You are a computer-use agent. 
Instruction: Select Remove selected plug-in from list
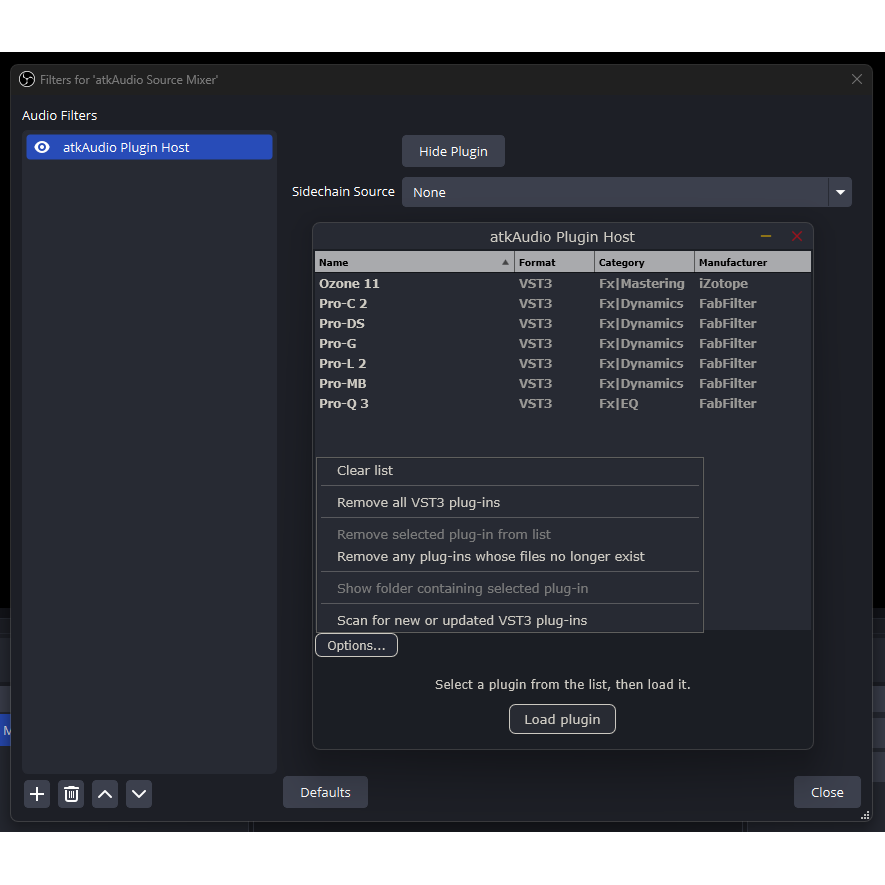click(510, 534)
